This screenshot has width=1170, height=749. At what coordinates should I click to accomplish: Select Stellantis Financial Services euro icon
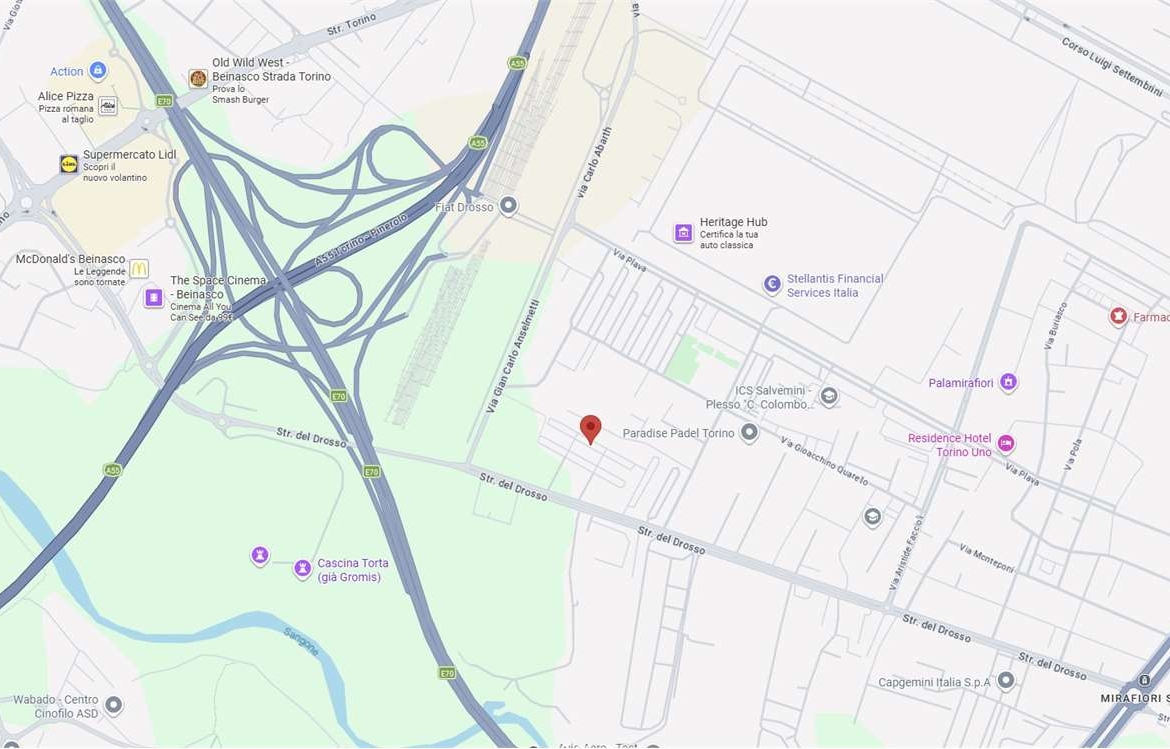[x=772, y=284]
